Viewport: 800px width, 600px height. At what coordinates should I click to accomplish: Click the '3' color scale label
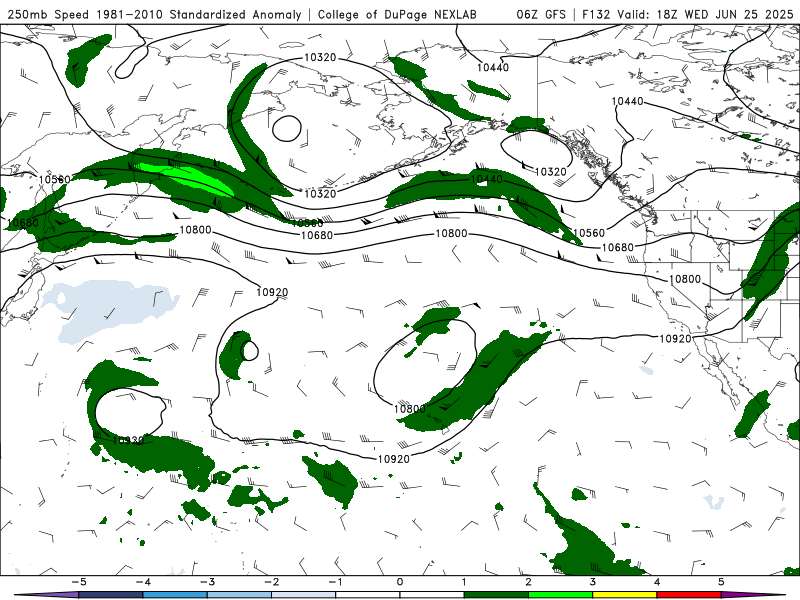click(592, 582)
